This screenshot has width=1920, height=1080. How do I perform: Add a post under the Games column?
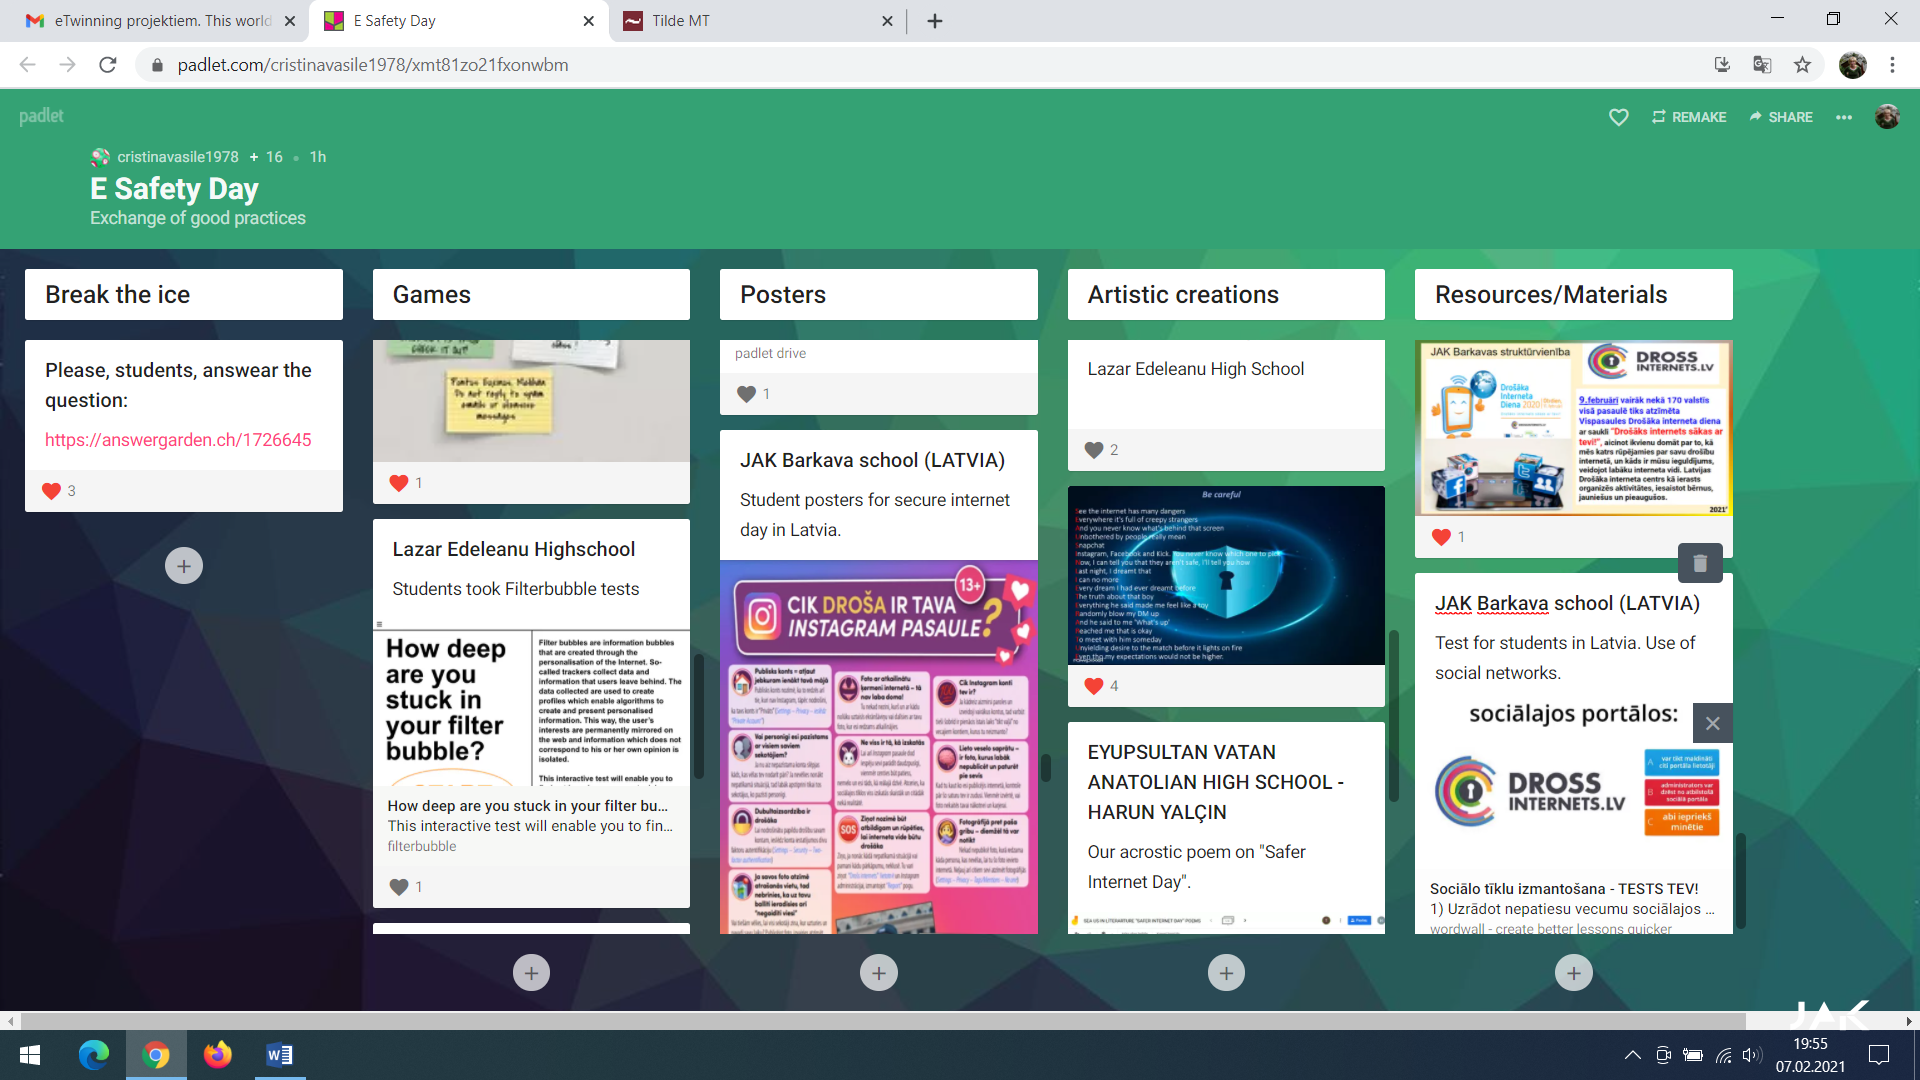tap(531, 972)
